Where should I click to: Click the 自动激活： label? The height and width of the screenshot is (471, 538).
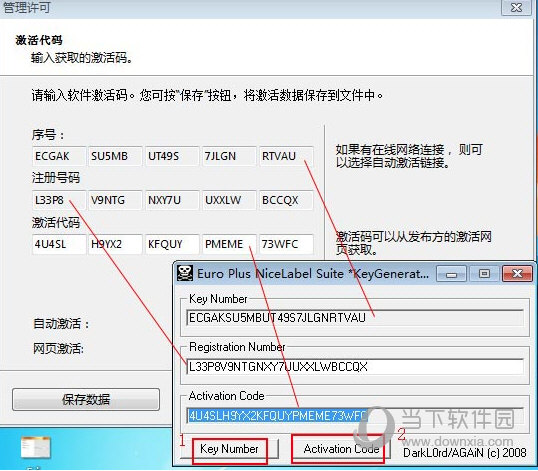[61, 323]
